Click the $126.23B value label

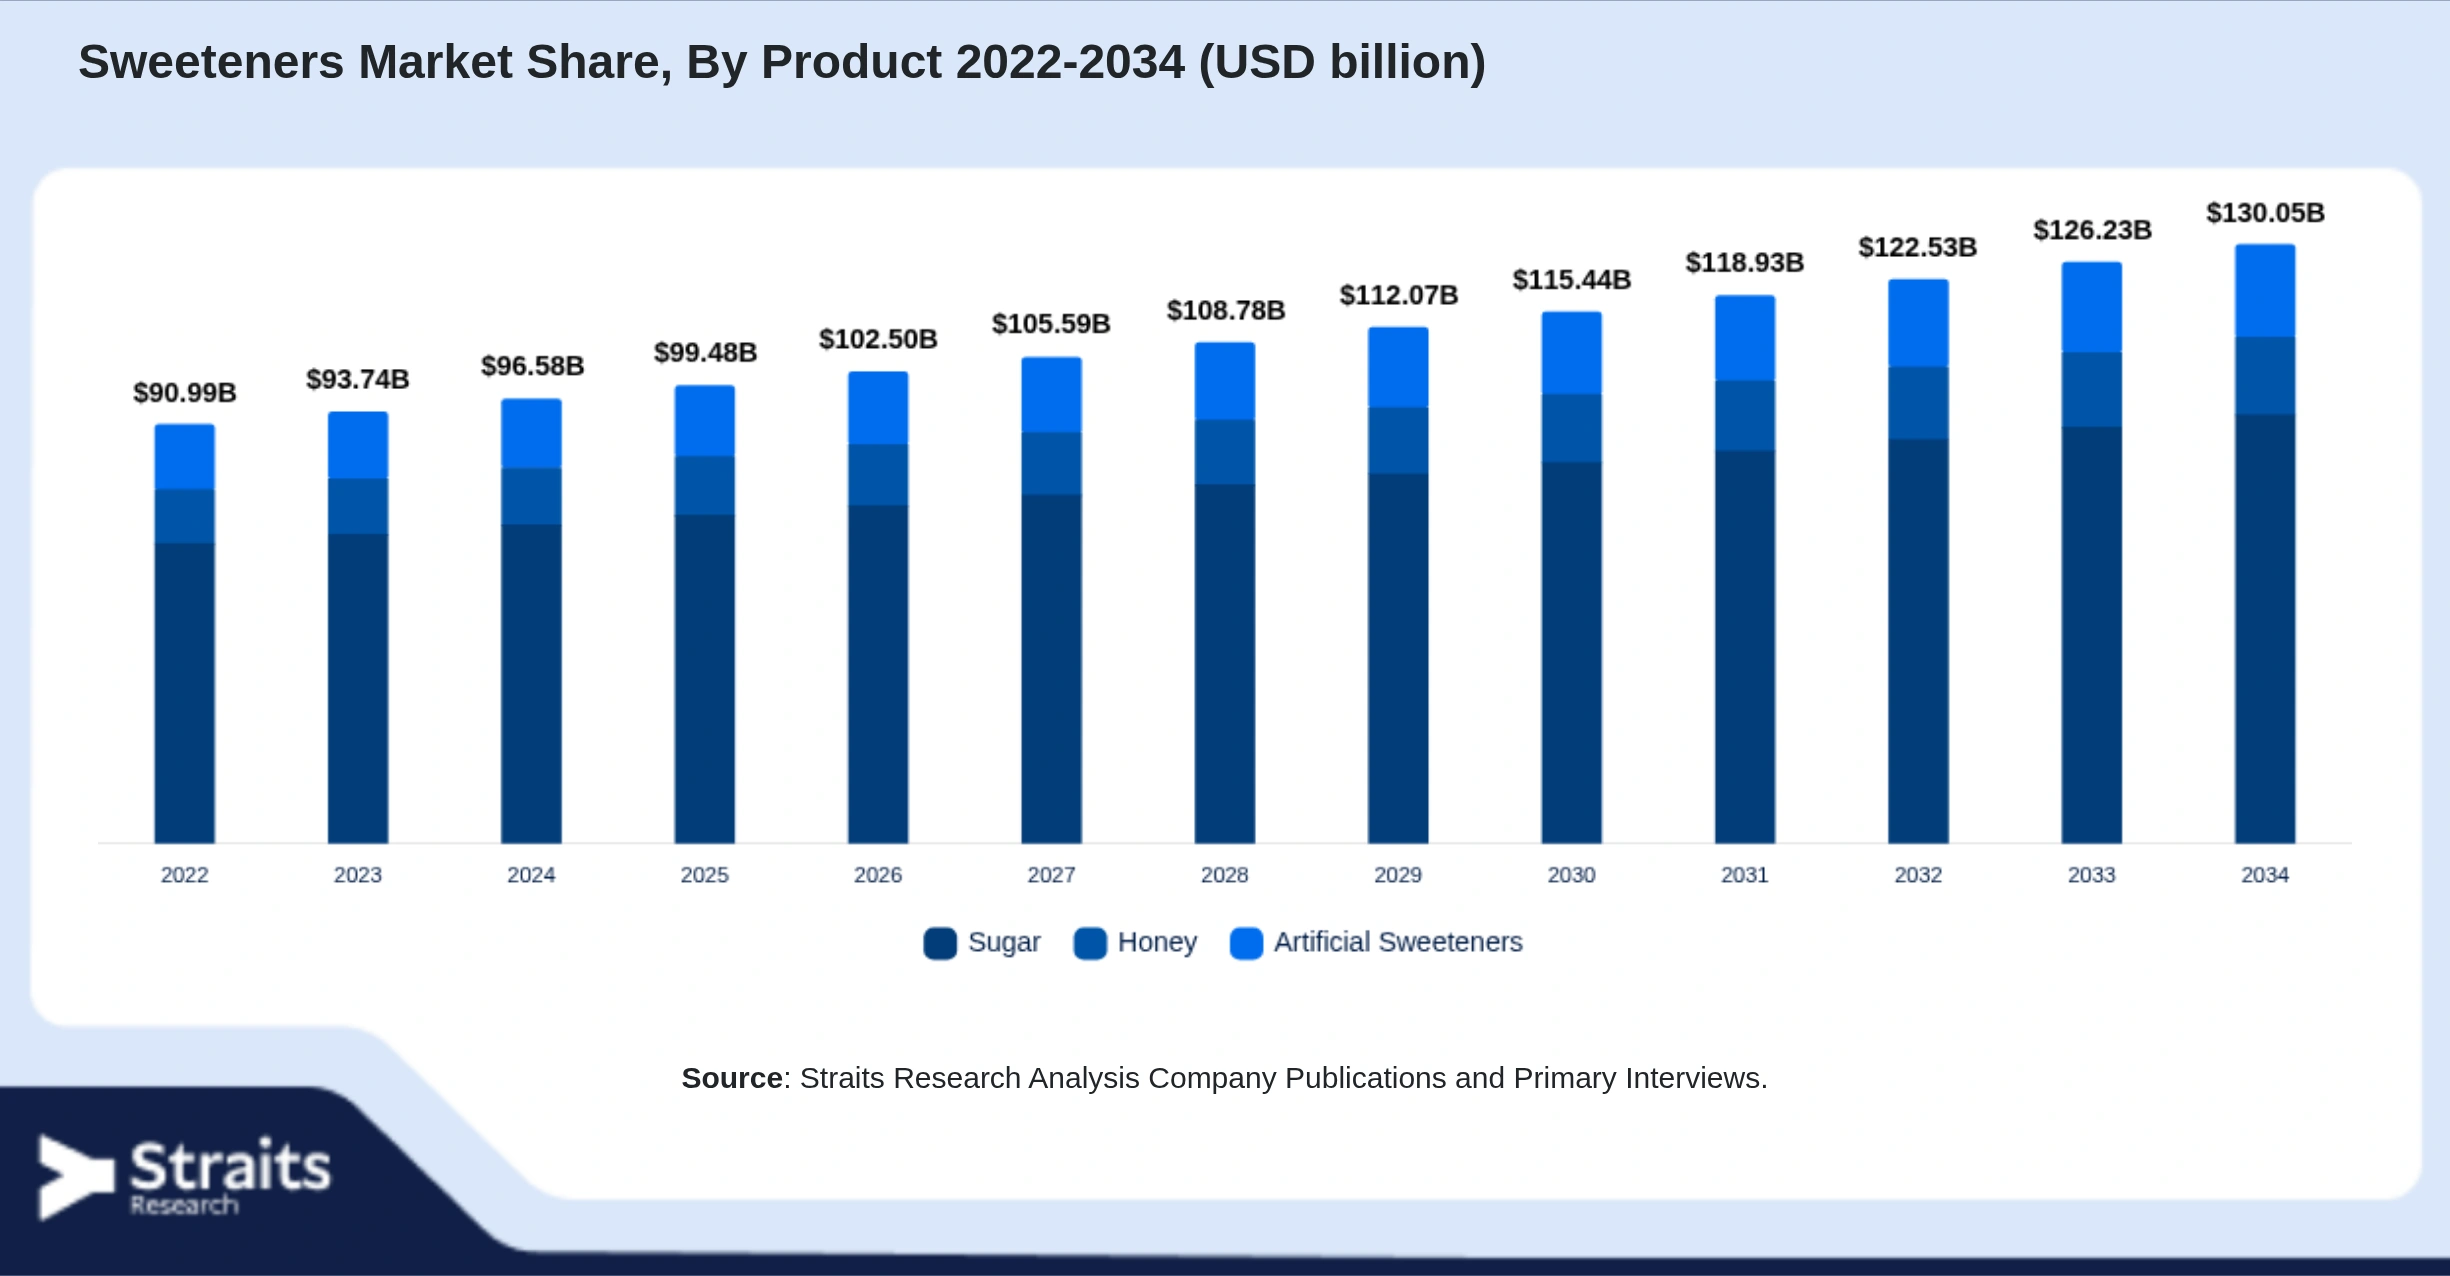pyautogui.click(x=2092, y=230)
